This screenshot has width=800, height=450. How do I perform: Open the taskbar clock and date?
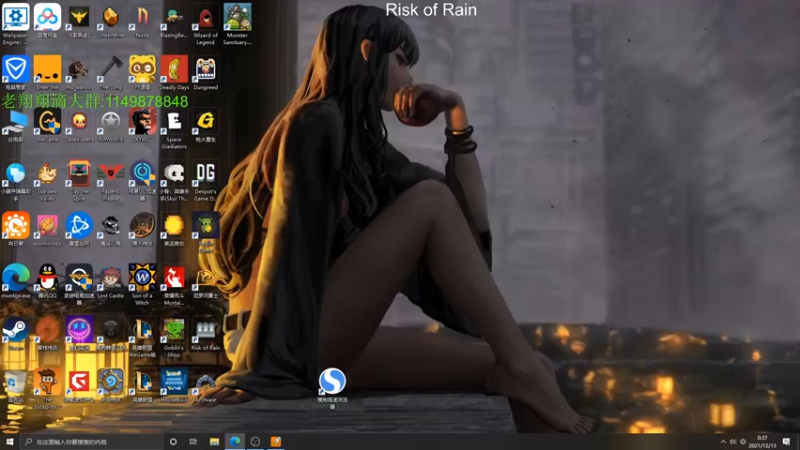point(762,441)
